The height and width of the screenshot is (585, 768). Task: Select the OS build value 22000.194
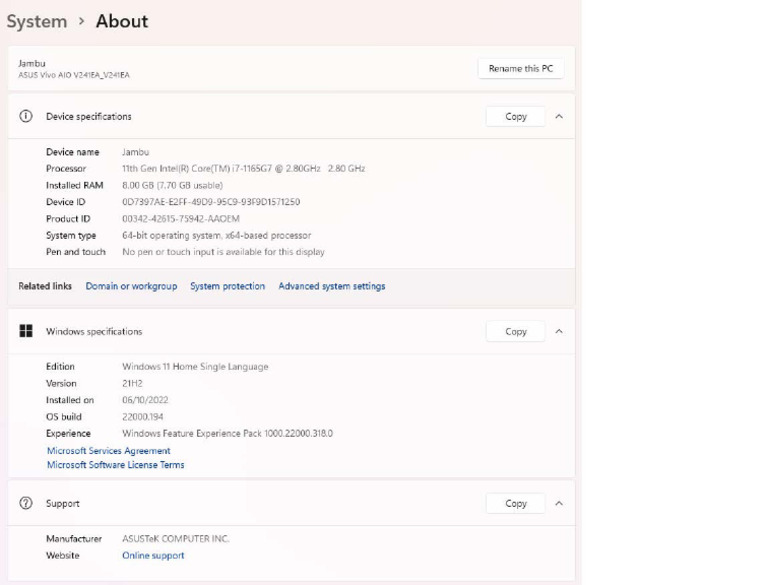(143, 417)
